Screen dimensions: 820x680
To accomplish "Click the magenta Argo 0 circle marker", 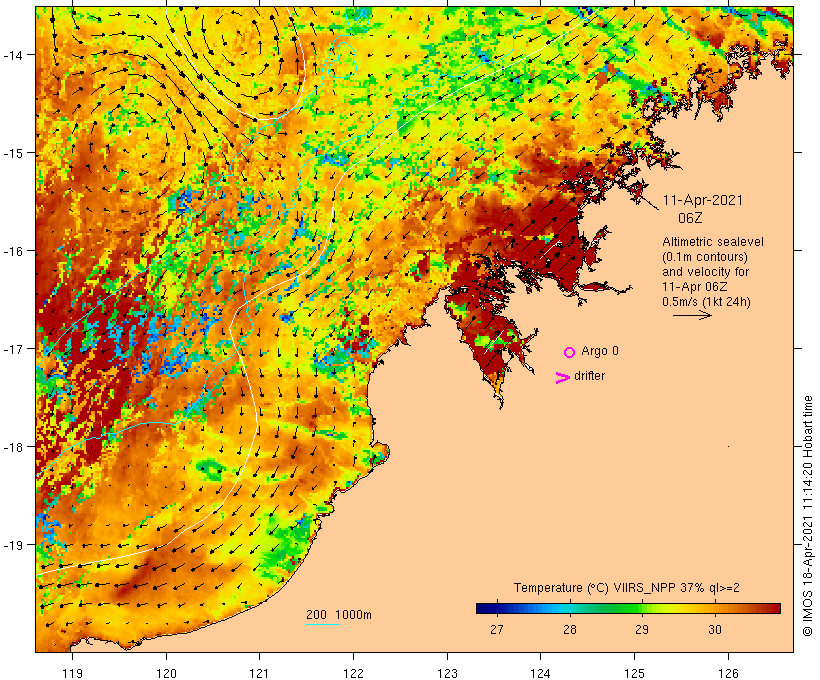I will coord(570,352).
